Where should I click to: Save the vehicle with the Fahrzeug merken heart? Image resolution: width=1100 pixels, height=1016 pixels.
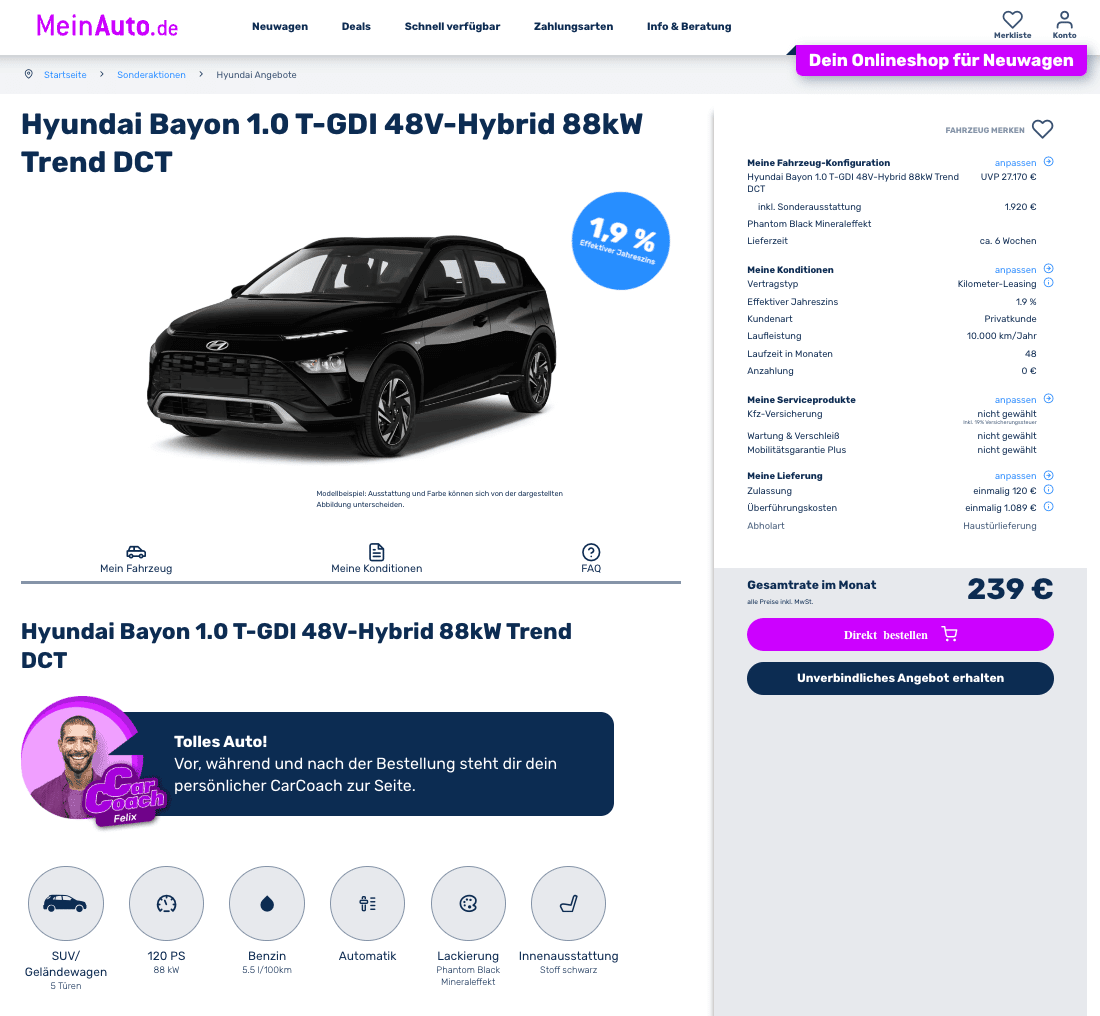[1042, 129]
